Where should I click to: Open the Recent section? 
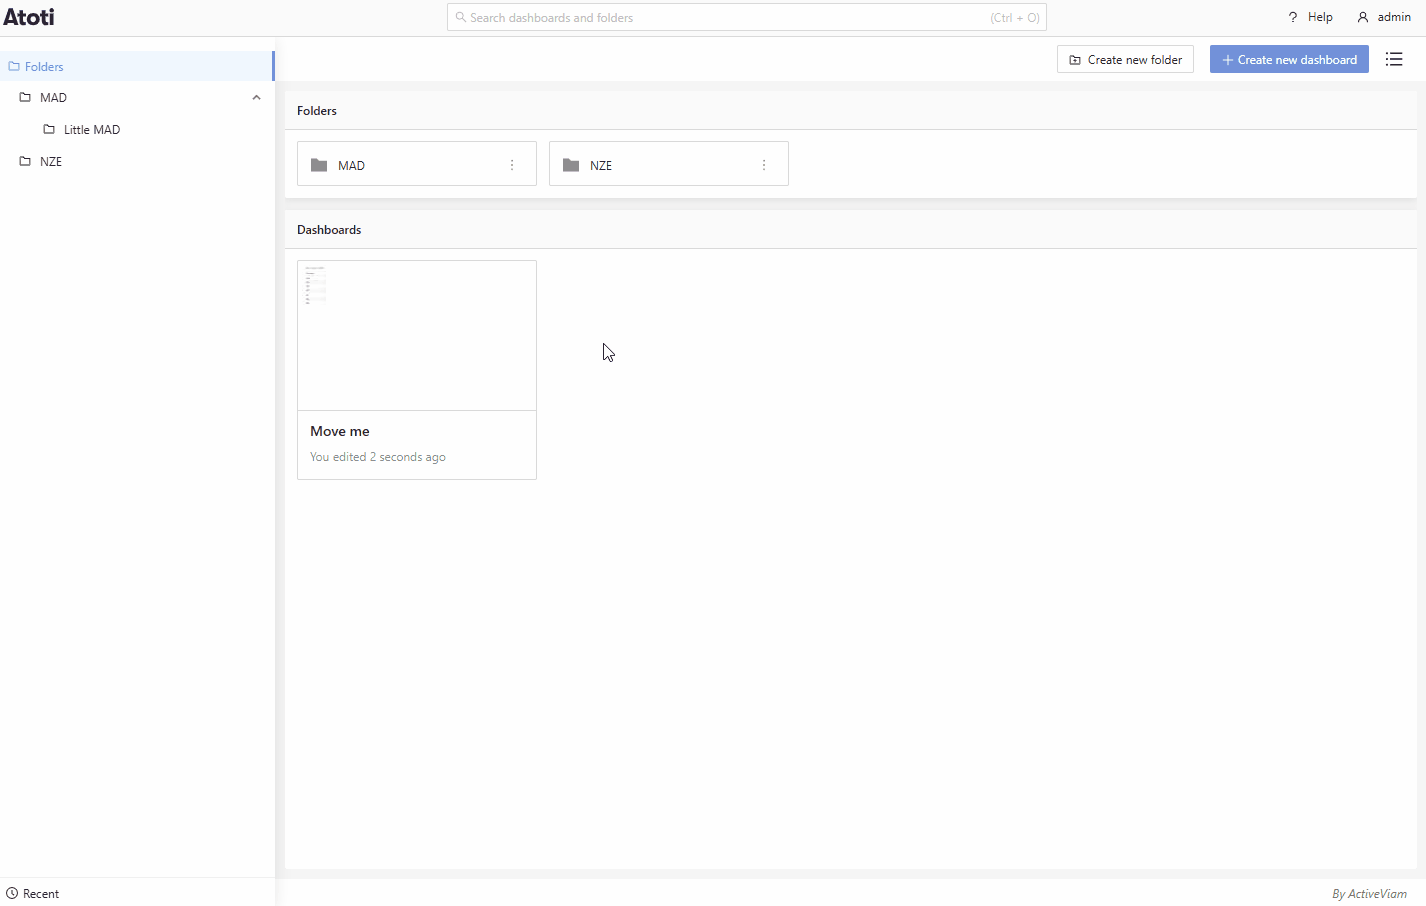40,893
